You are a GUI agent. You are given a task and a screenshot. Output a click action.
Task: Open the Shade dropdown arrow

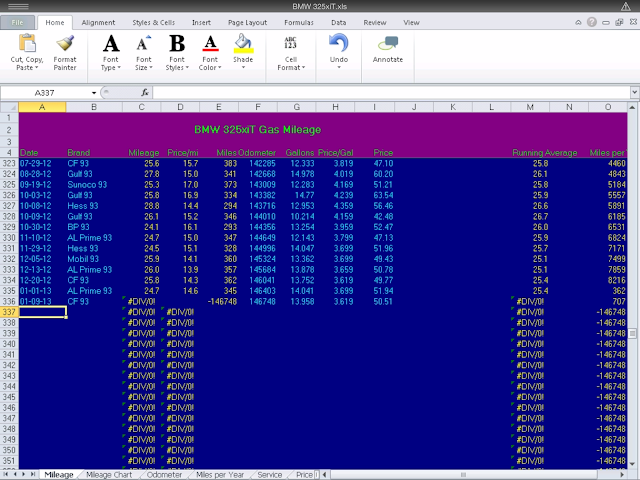click(243, 67)
